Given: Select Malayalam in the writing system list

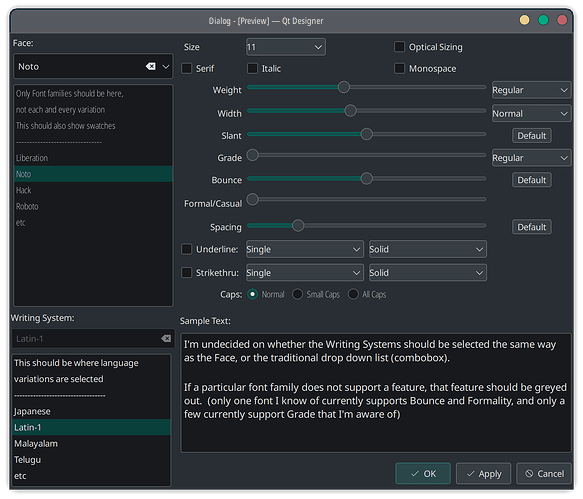Looking at the screenshot, I should 91,444.
